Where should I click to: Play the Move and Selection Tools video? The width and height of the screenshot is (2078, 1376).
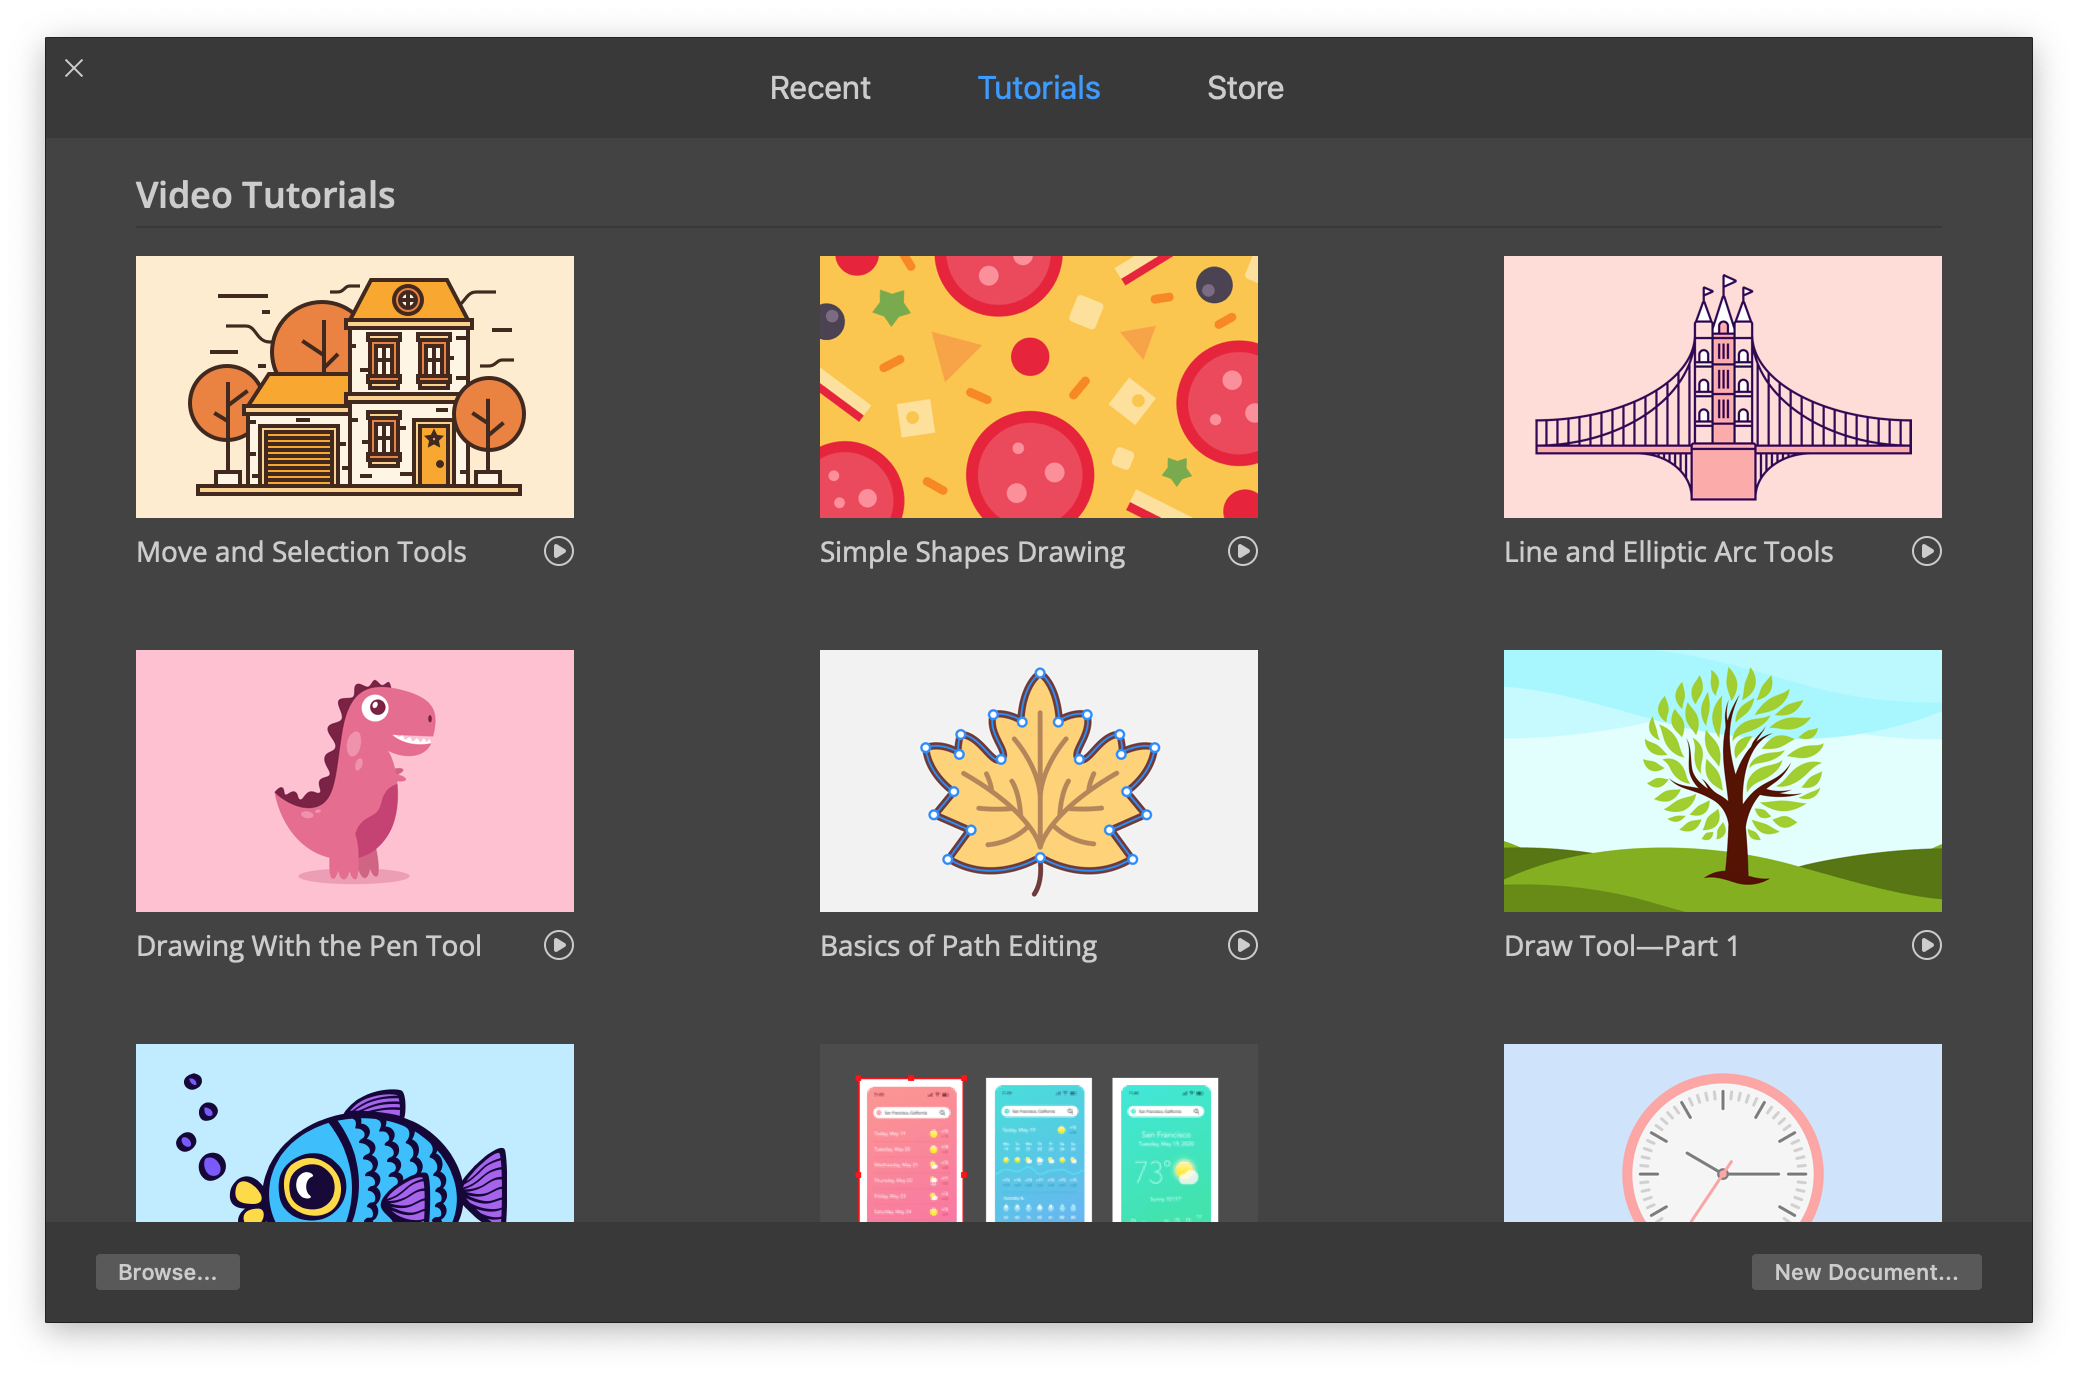(558, 551)
